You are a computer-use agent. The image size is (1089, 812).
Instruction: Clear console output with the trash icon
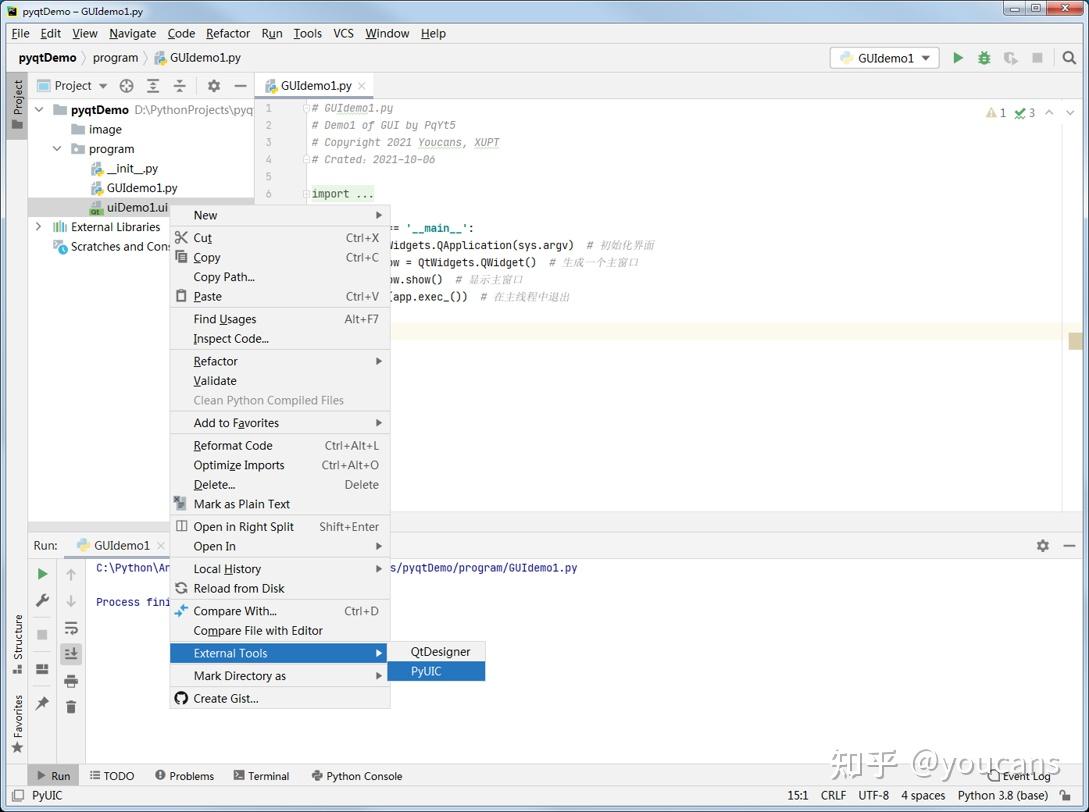(71, 706)
